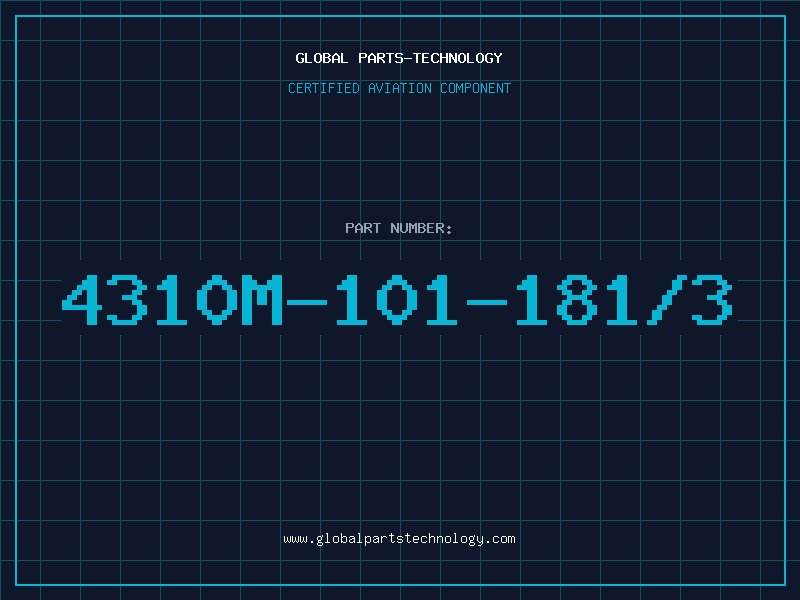The image size is (800, 600).
Task: Select the part number 4310M-101-181/3
Action: pyautogui.click(x=397, y=300)
